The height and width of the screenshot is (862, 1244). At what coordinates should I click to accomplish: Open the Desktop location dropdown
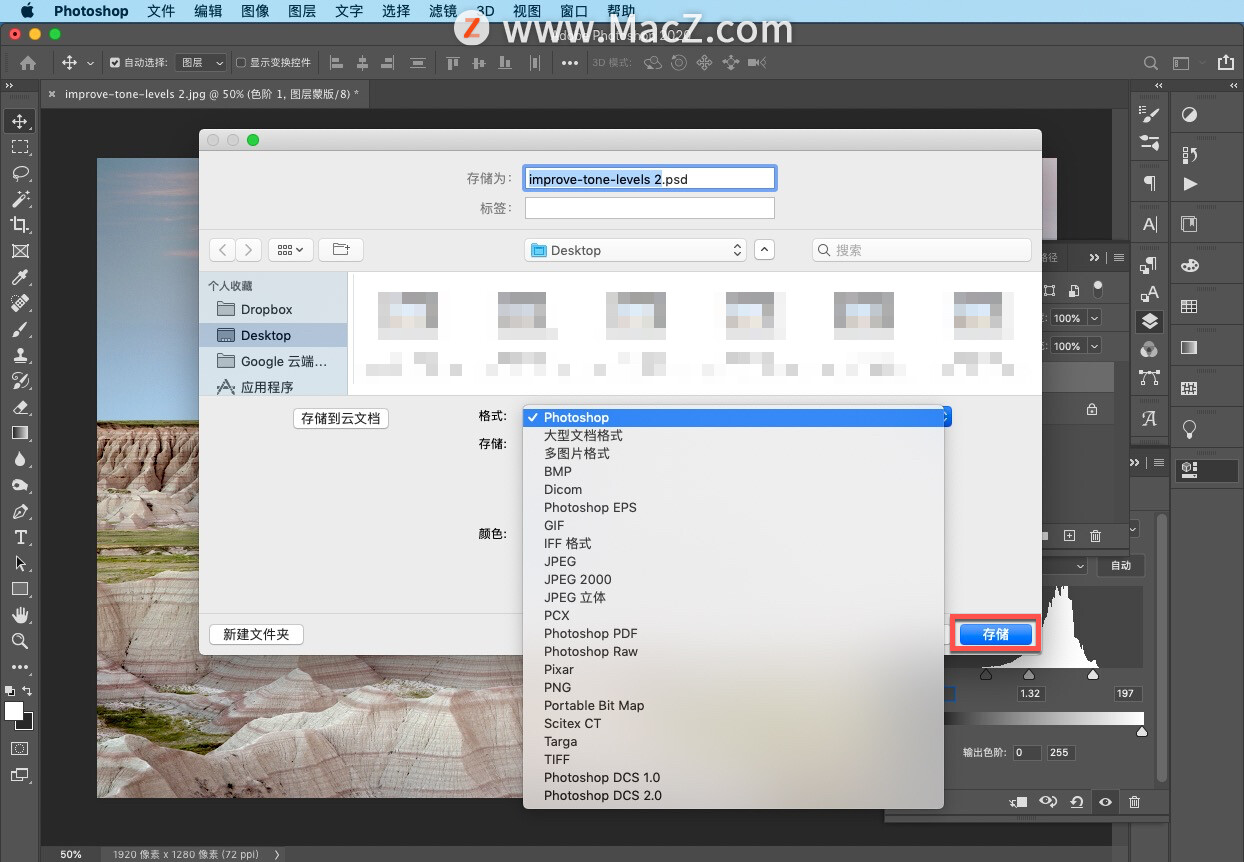(x=636, y=250)
